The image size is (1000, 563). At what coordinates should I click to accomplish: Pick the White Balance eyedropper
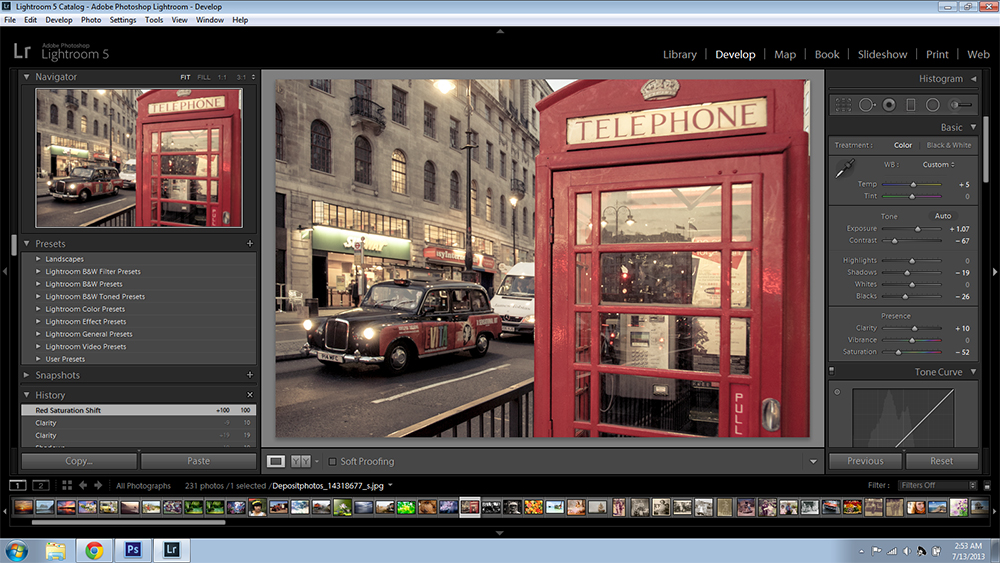point(844,168)
